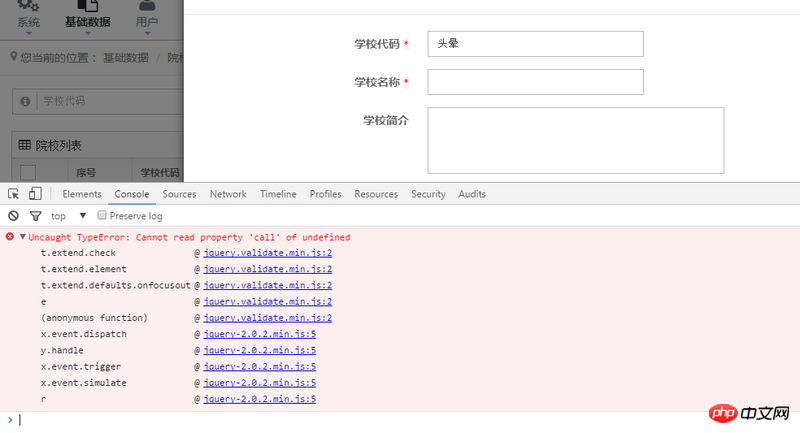Open jquery-2.0.2.min.js:5 link on the r row

click(260, 399)
